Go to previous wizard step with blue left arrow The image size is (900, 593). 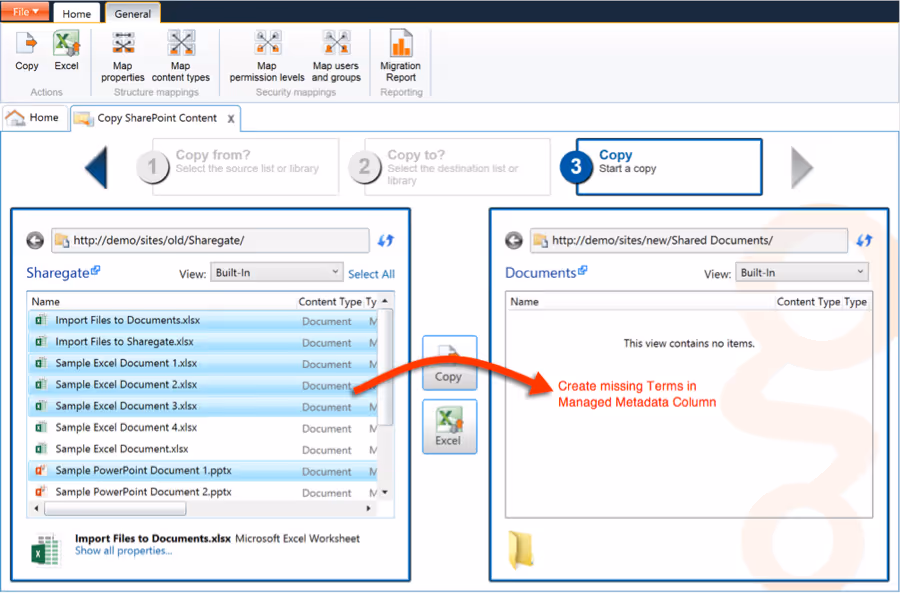(x=96, y=167)
